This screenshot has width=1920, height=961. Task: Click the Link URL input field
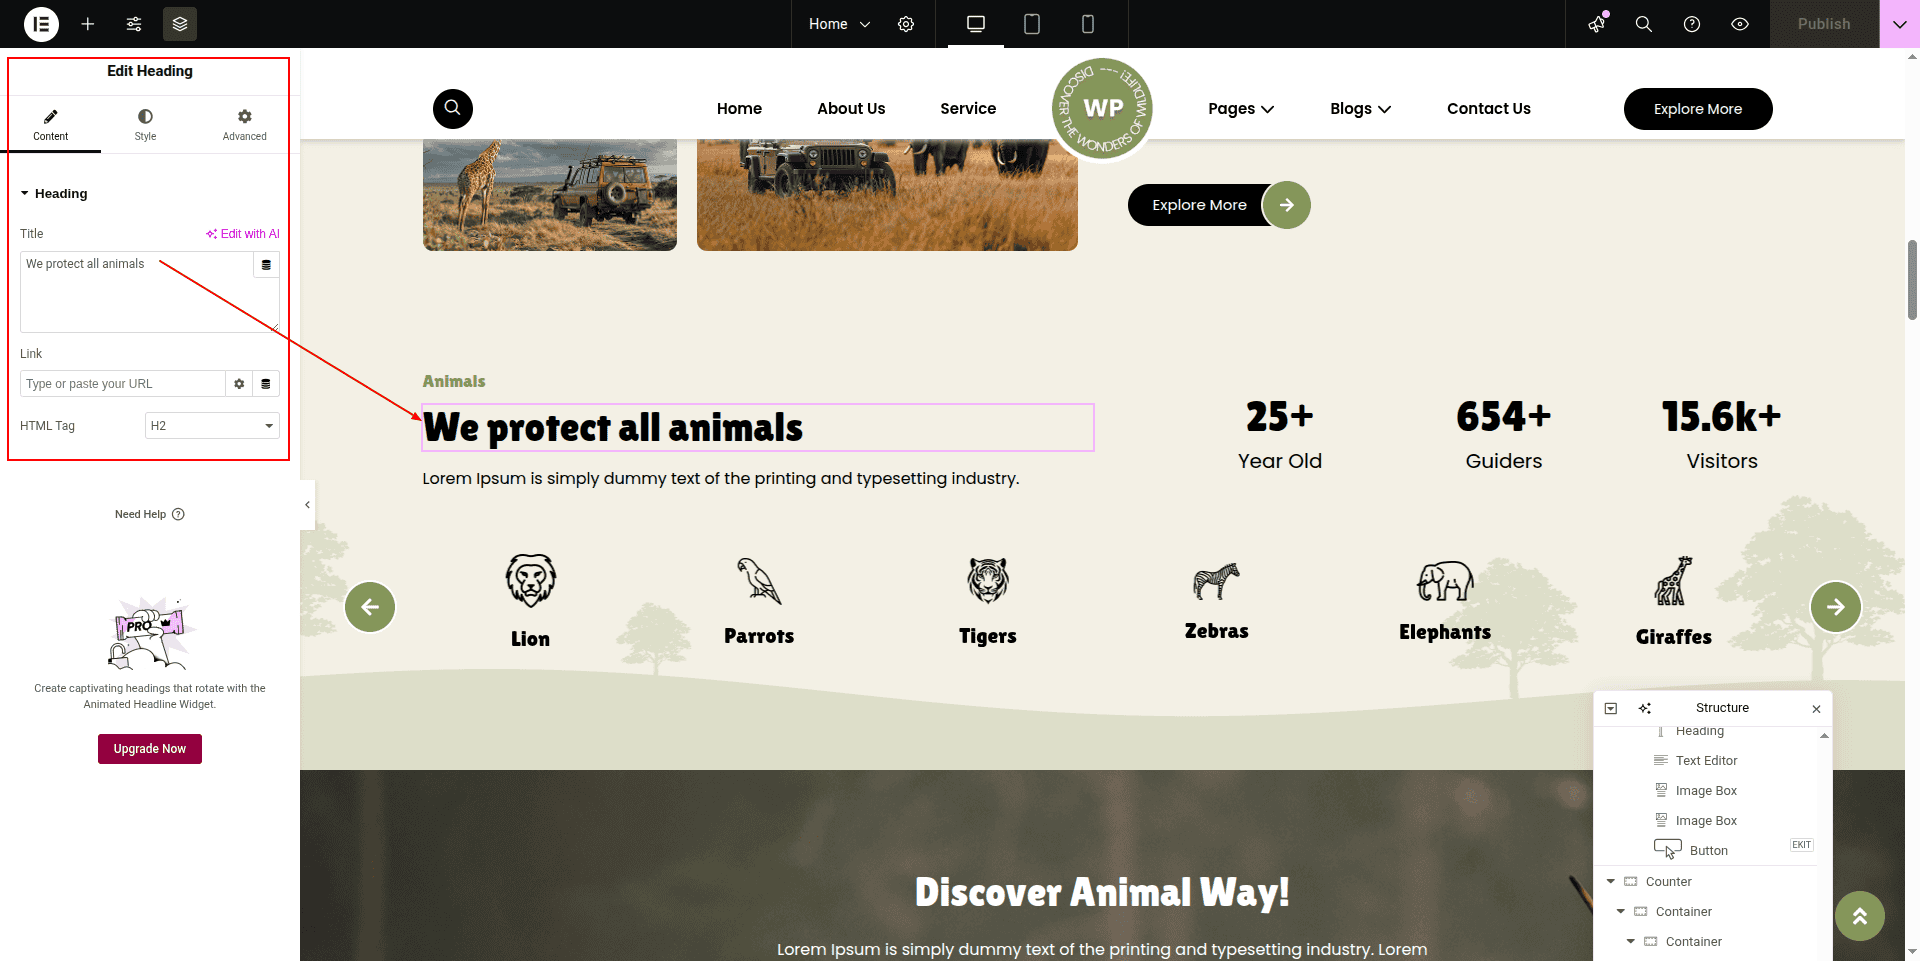tap(122, 384)
